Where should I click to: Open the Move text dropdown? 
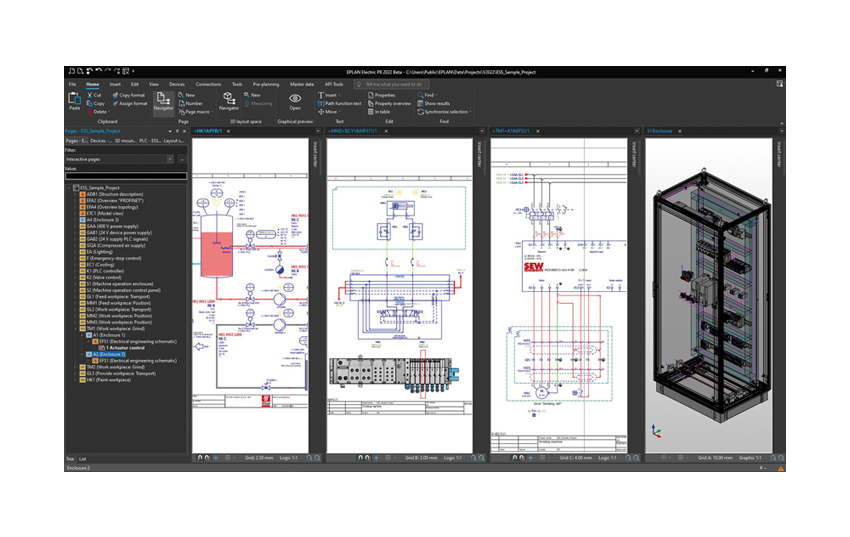coord(339,112)
